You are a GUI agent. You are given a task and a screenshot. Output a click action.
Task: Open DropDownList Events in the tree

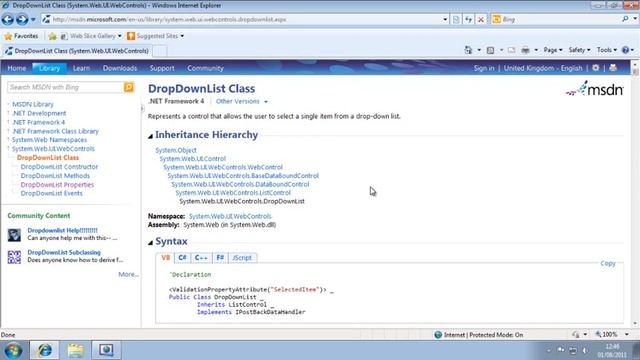point(51,193)
